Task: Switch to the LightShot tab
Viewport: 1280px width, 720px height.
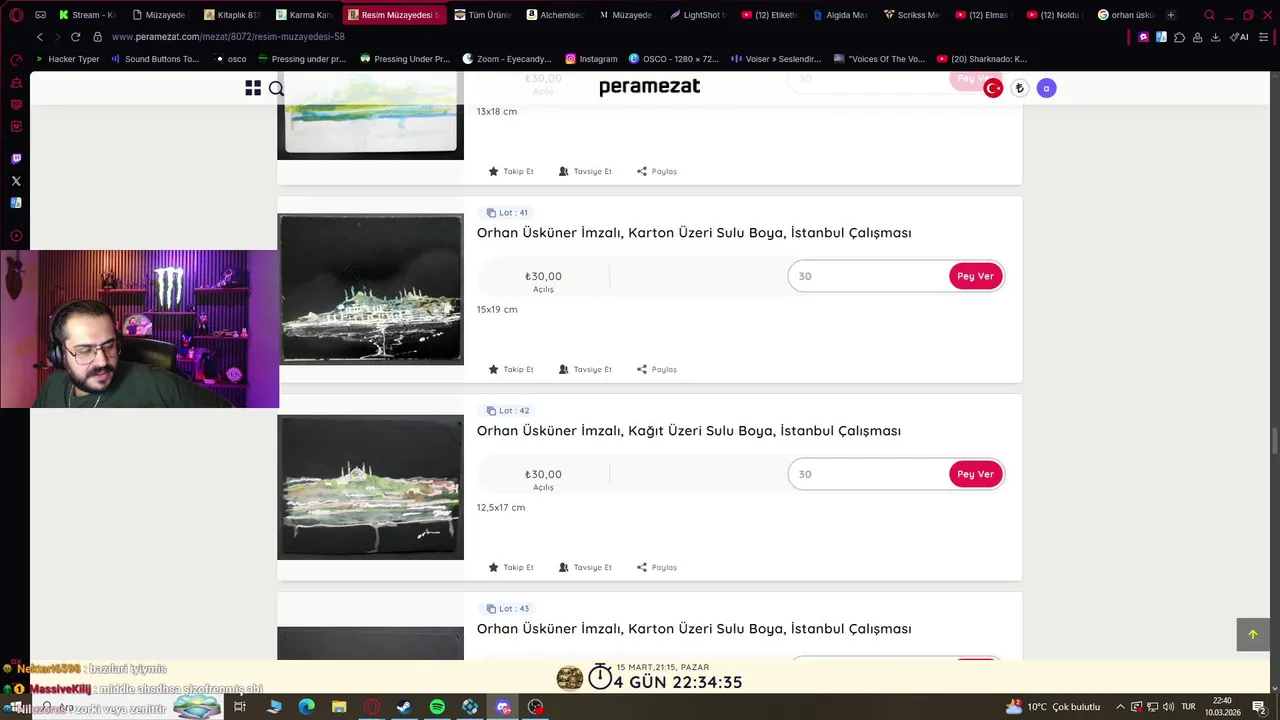Action: (698, 15)
